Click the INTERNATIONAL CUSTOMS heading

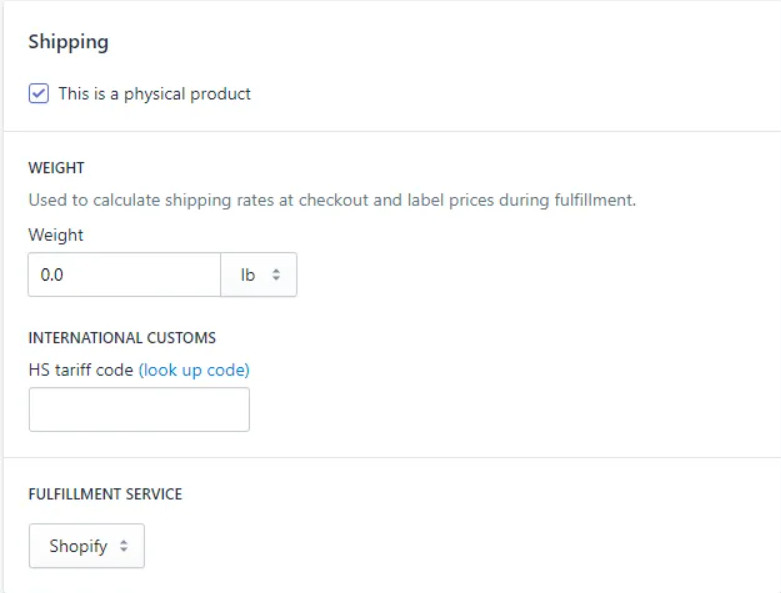(x=122, y=338)
